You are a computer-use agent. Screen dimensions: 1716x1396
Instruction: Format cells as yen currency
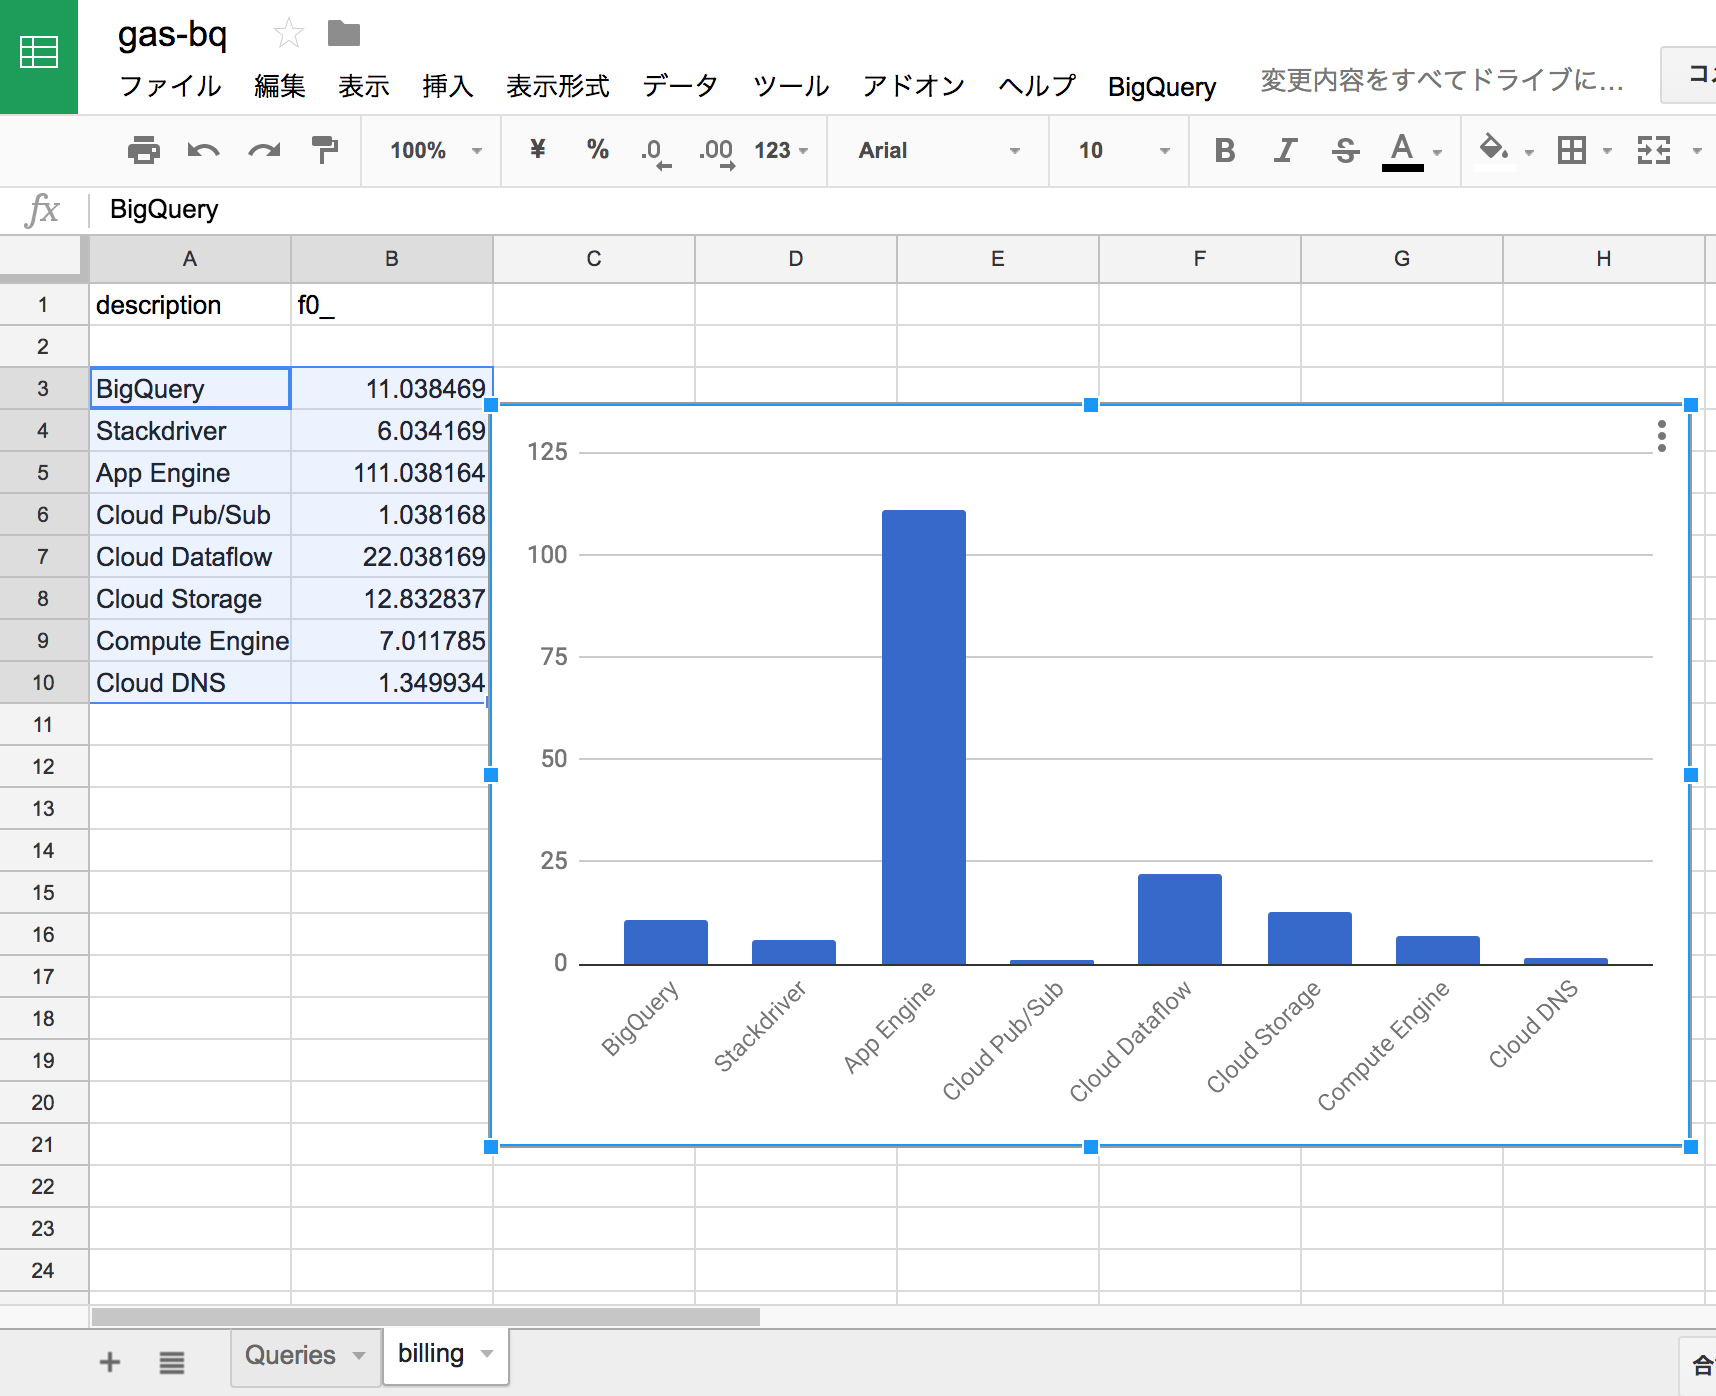(x=538, y=150)
